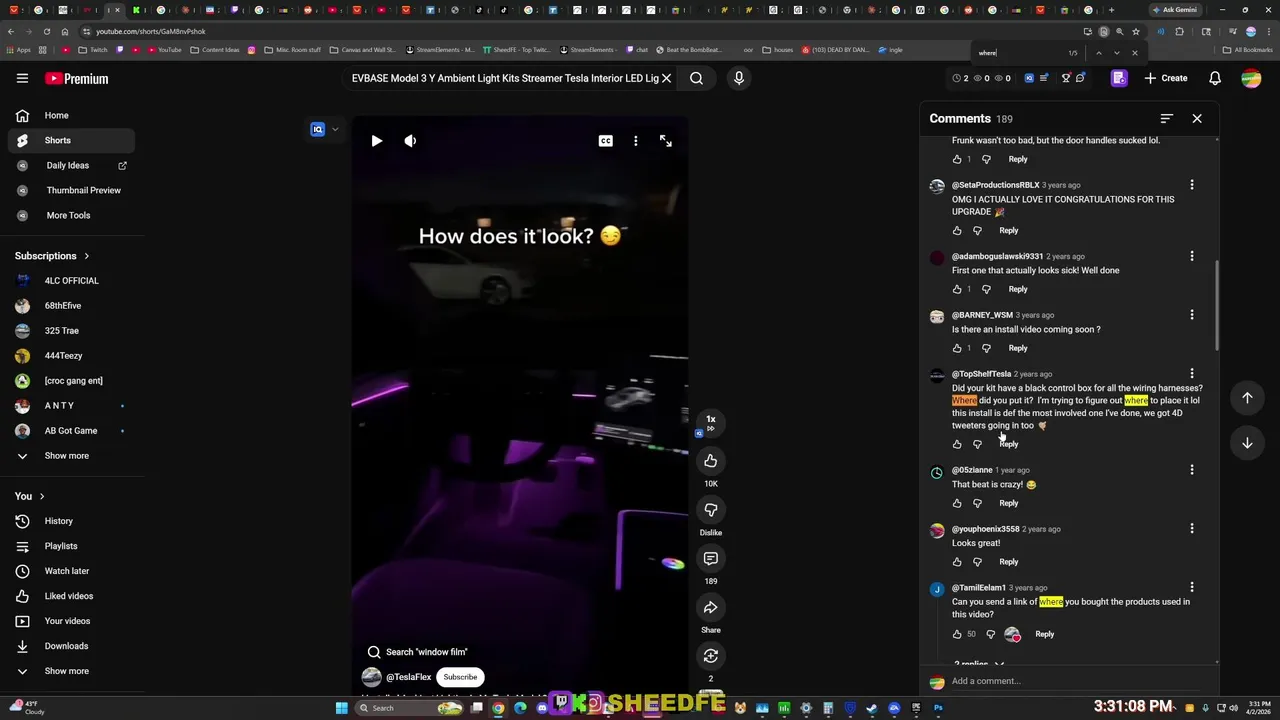This screenshot has height=720, width=1280.
Task: Click the search magnifier button
Action: (x=696, y=78)
